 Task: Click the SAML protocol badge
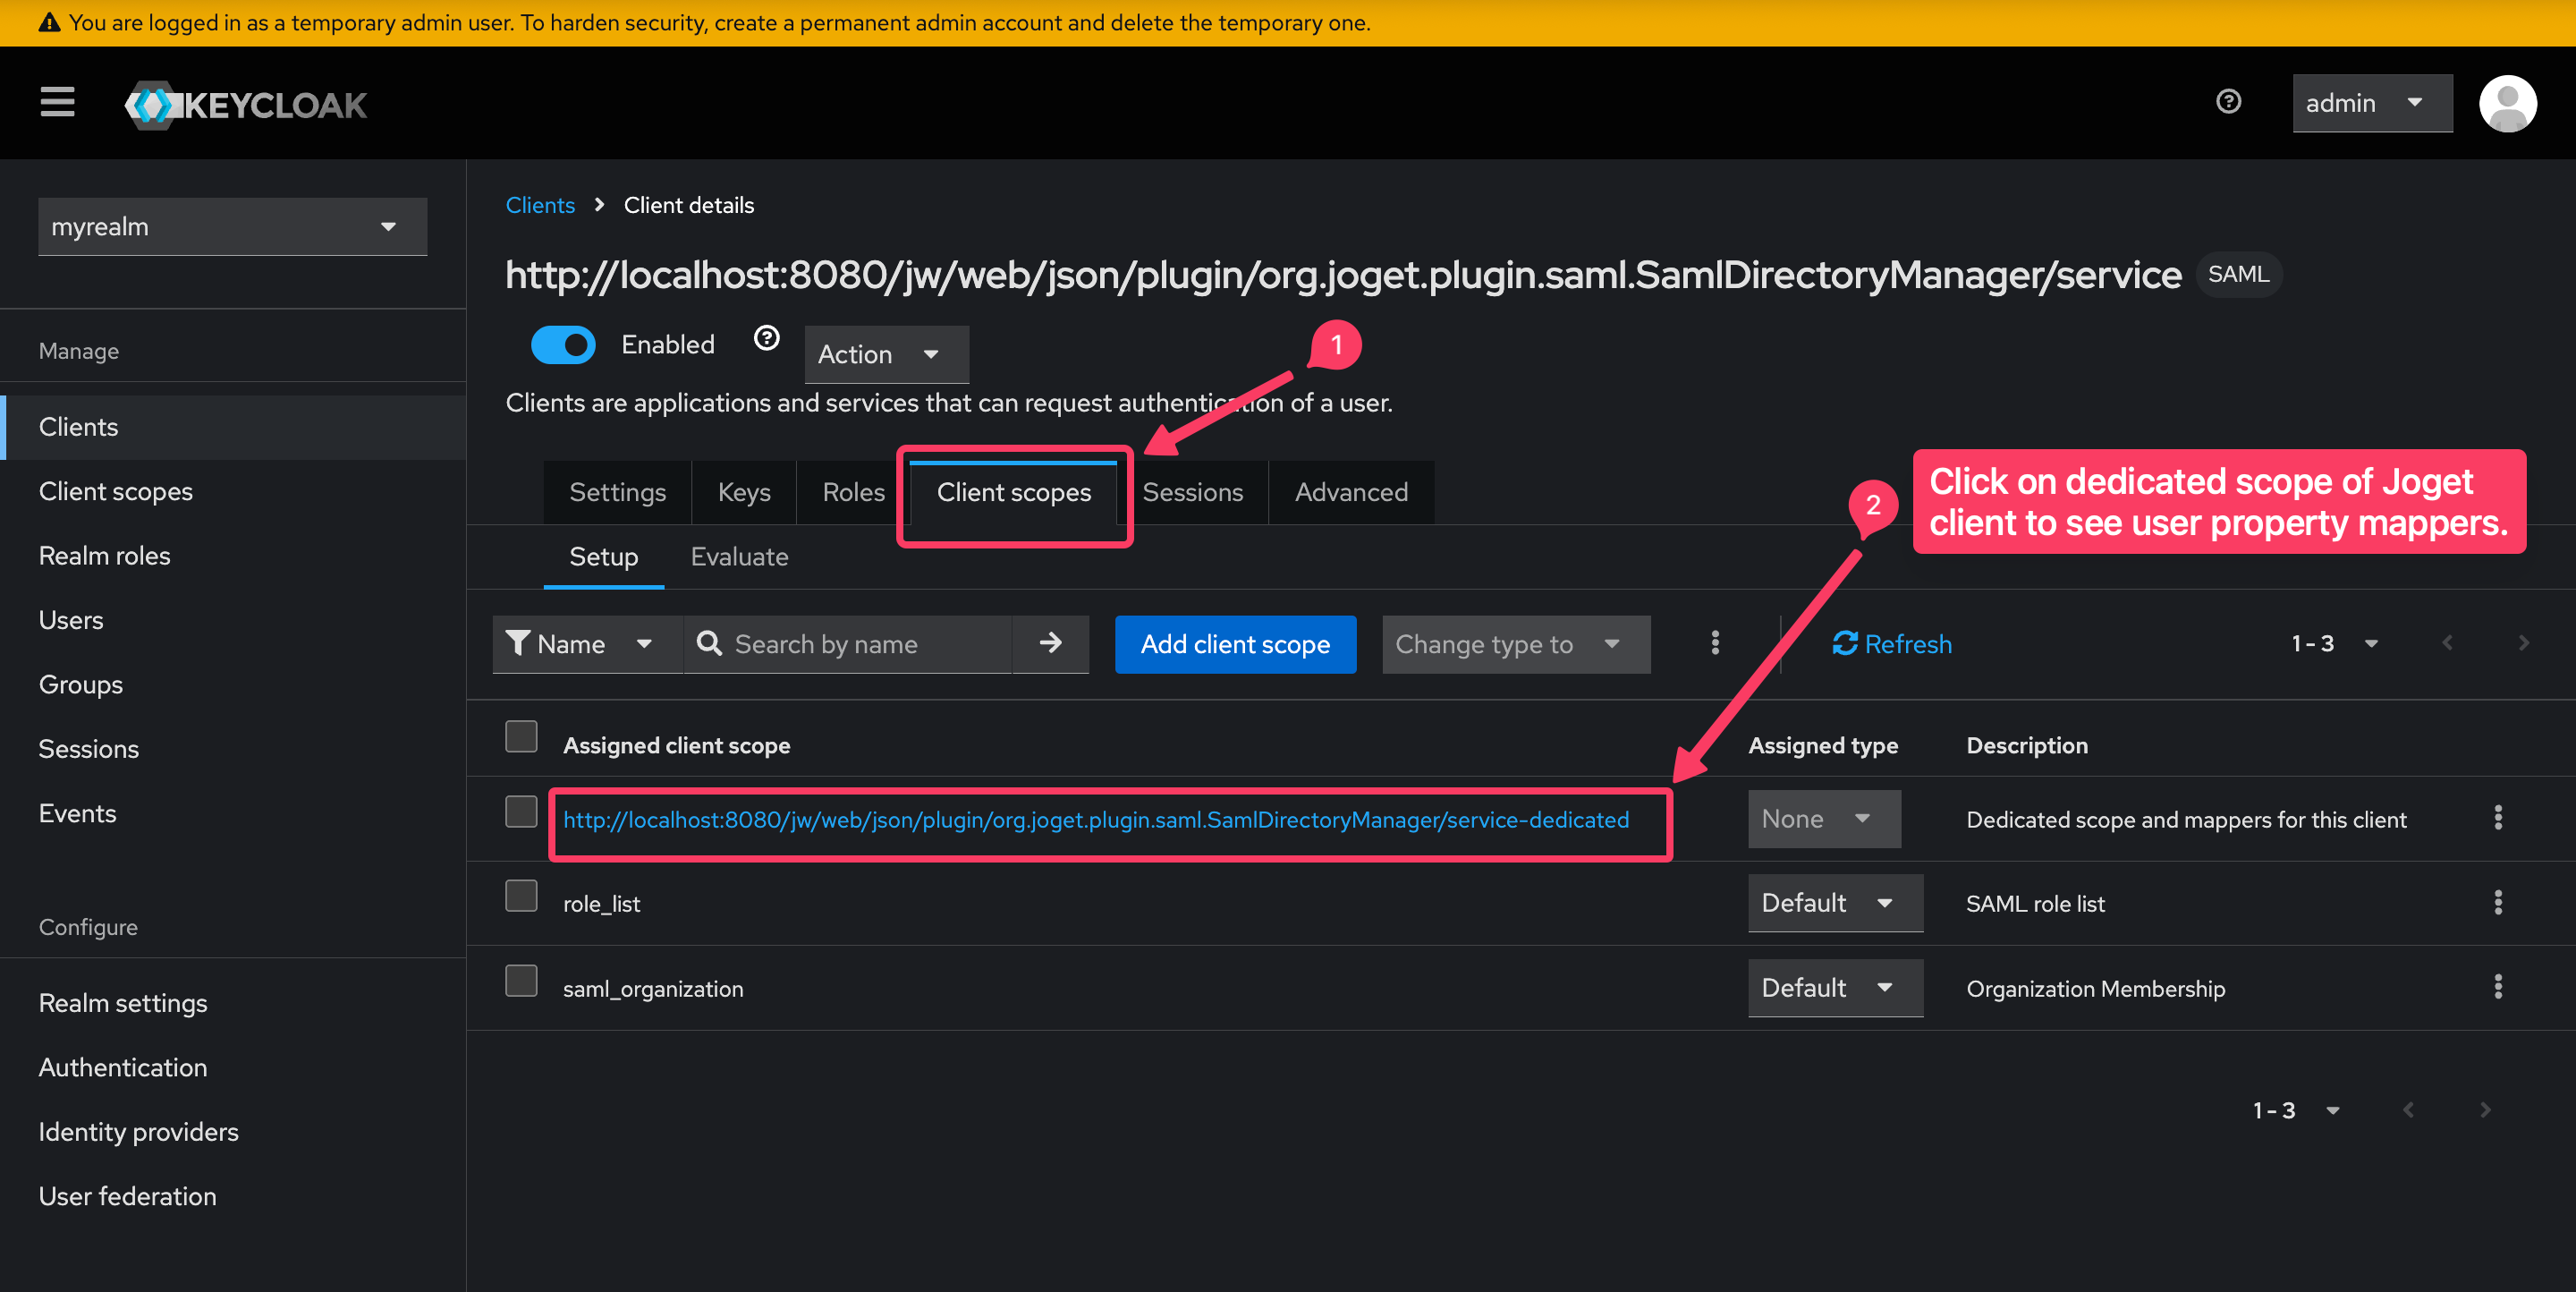tap(2238, 274)
